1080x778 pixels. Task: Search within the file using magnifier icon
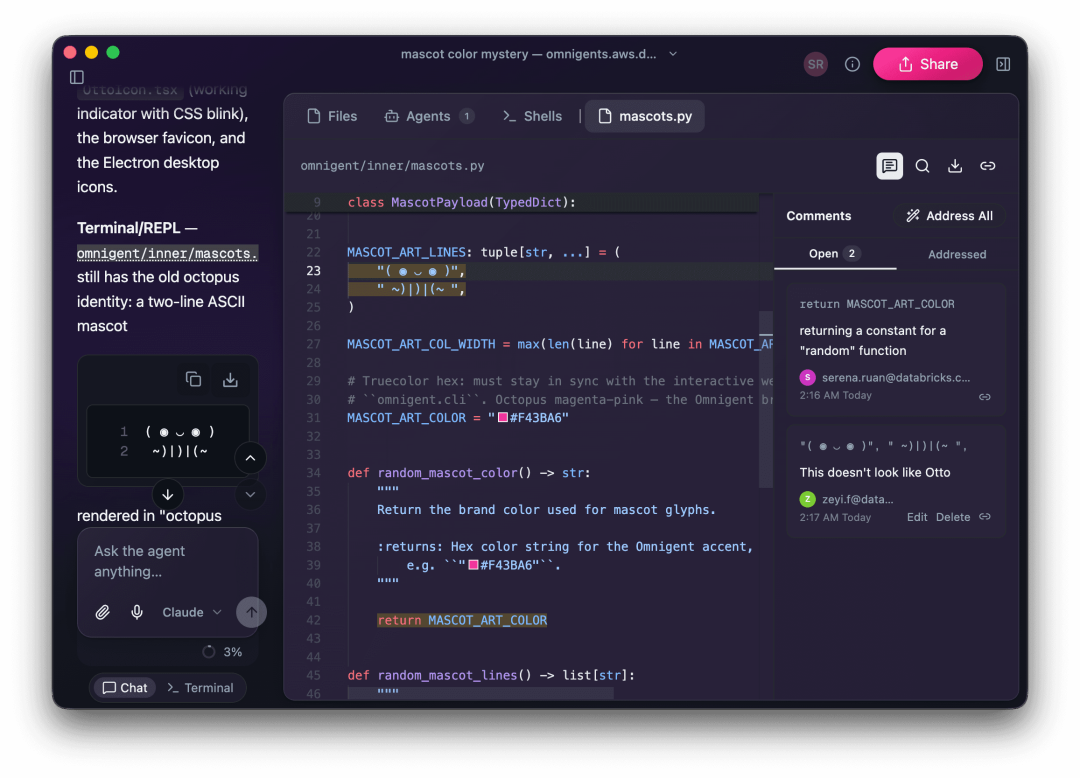point(922,166)
